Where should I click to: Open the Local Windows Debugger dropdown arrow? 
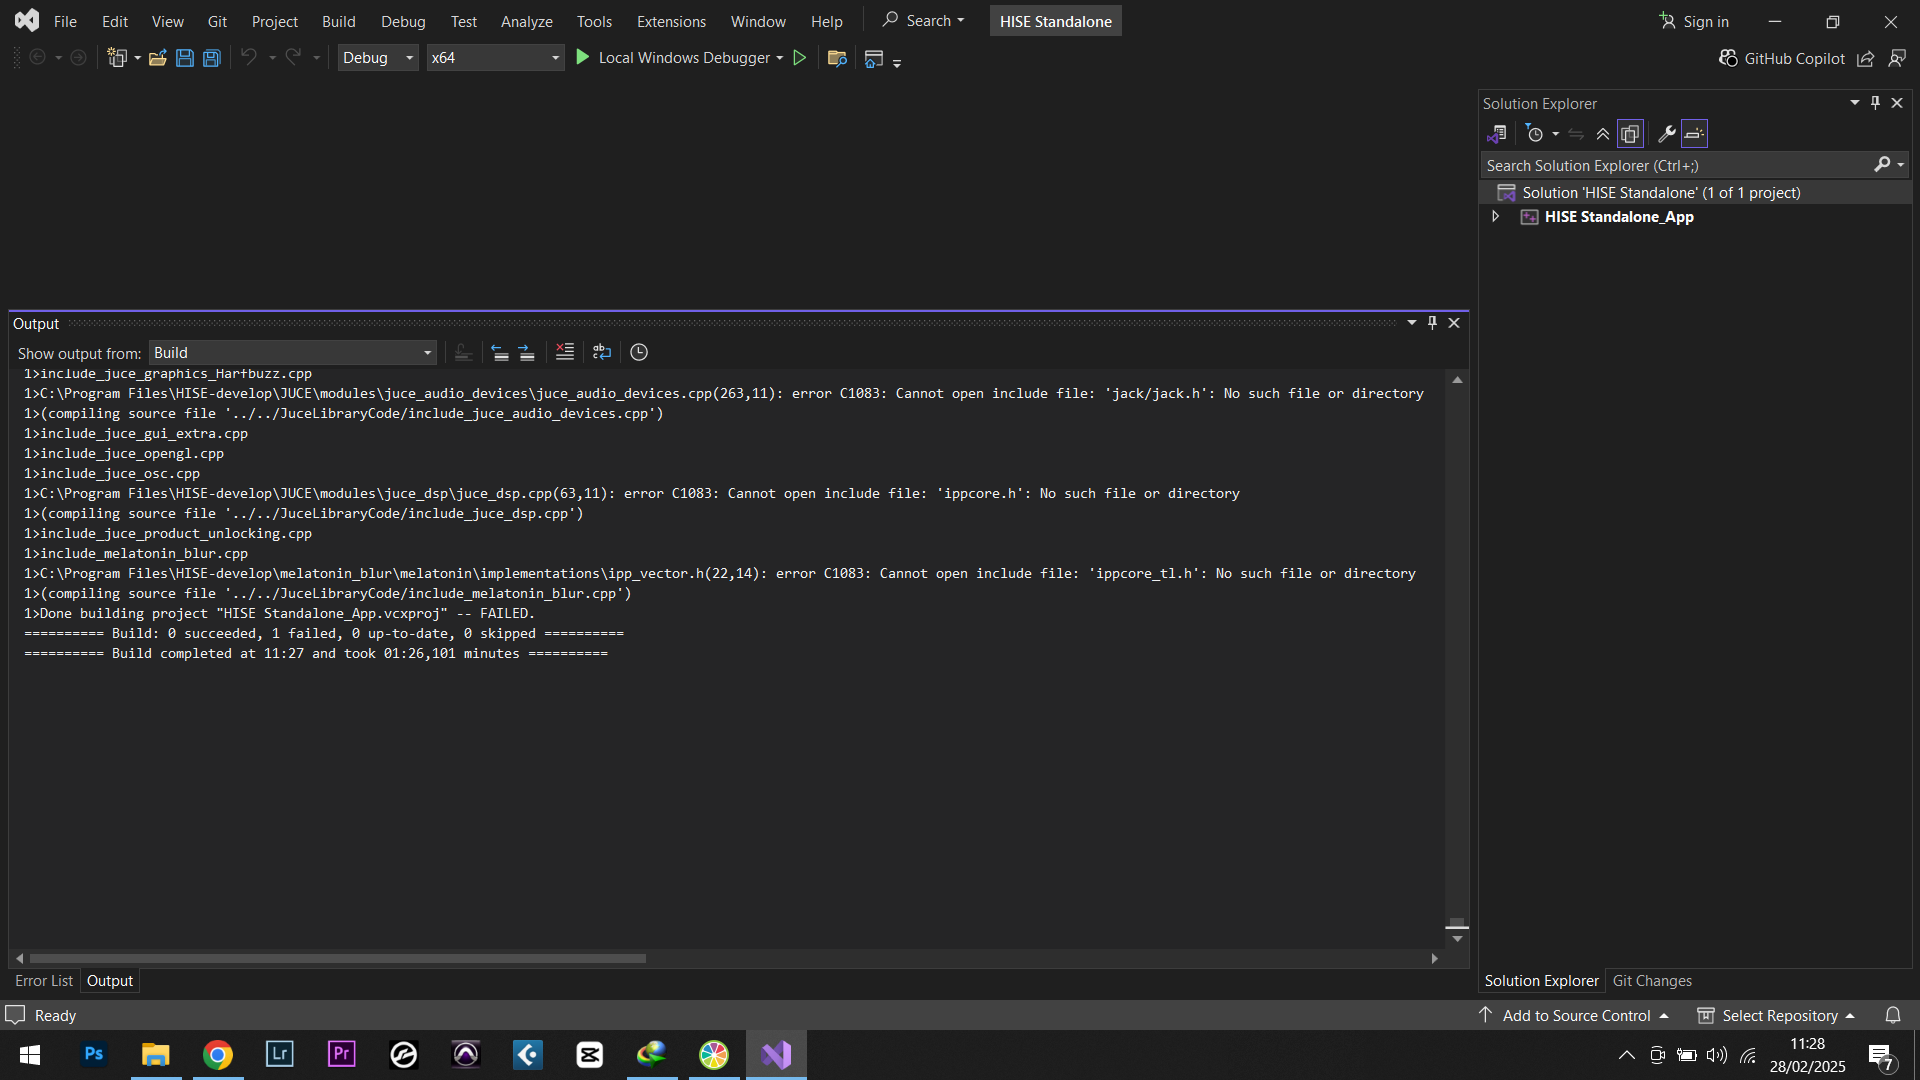[x=779, y=58]
